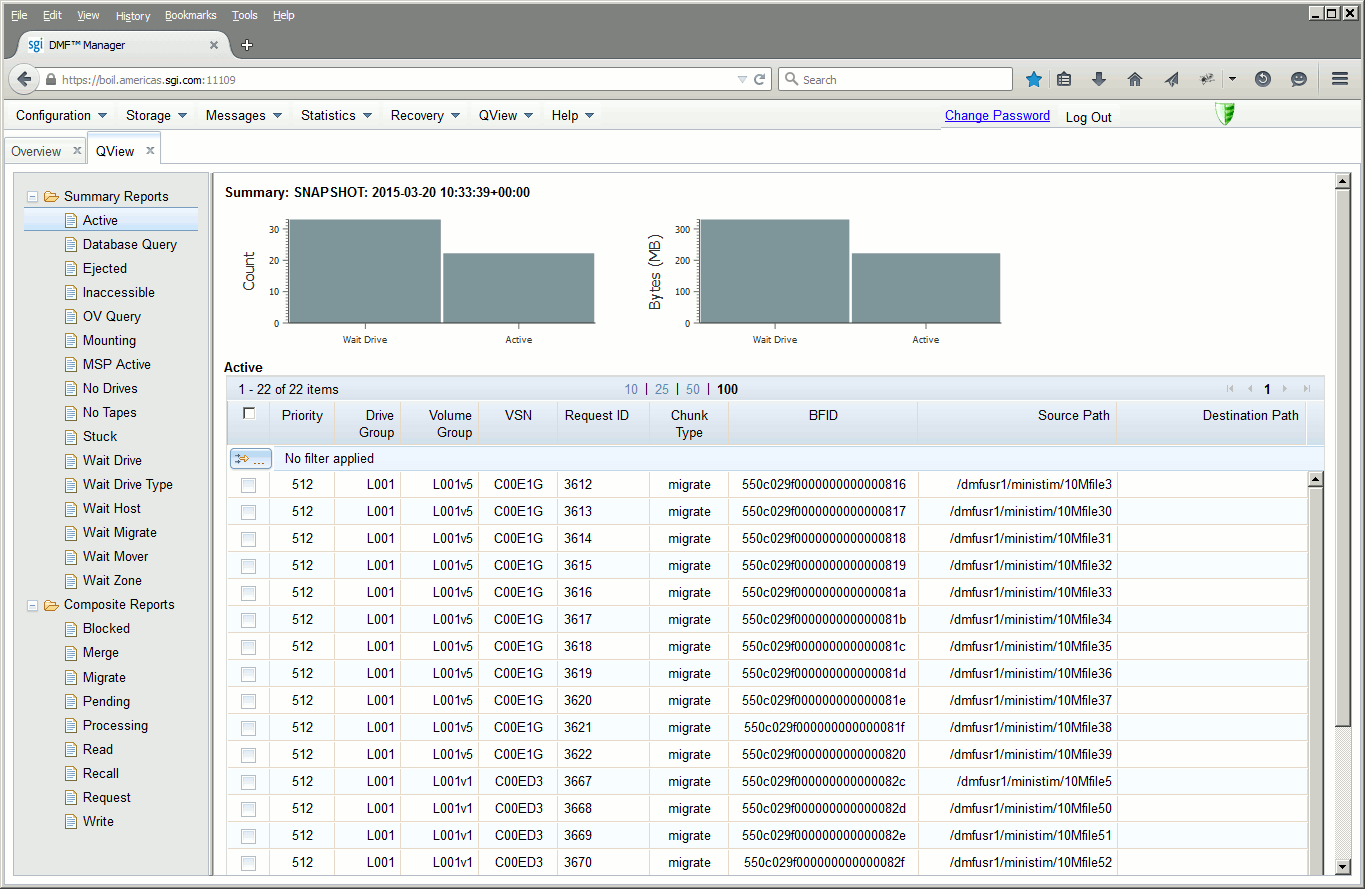Check the row with Request ID 3622
Image resolution: width=1365 pixels, height=889 pixels.
(248, 755)
